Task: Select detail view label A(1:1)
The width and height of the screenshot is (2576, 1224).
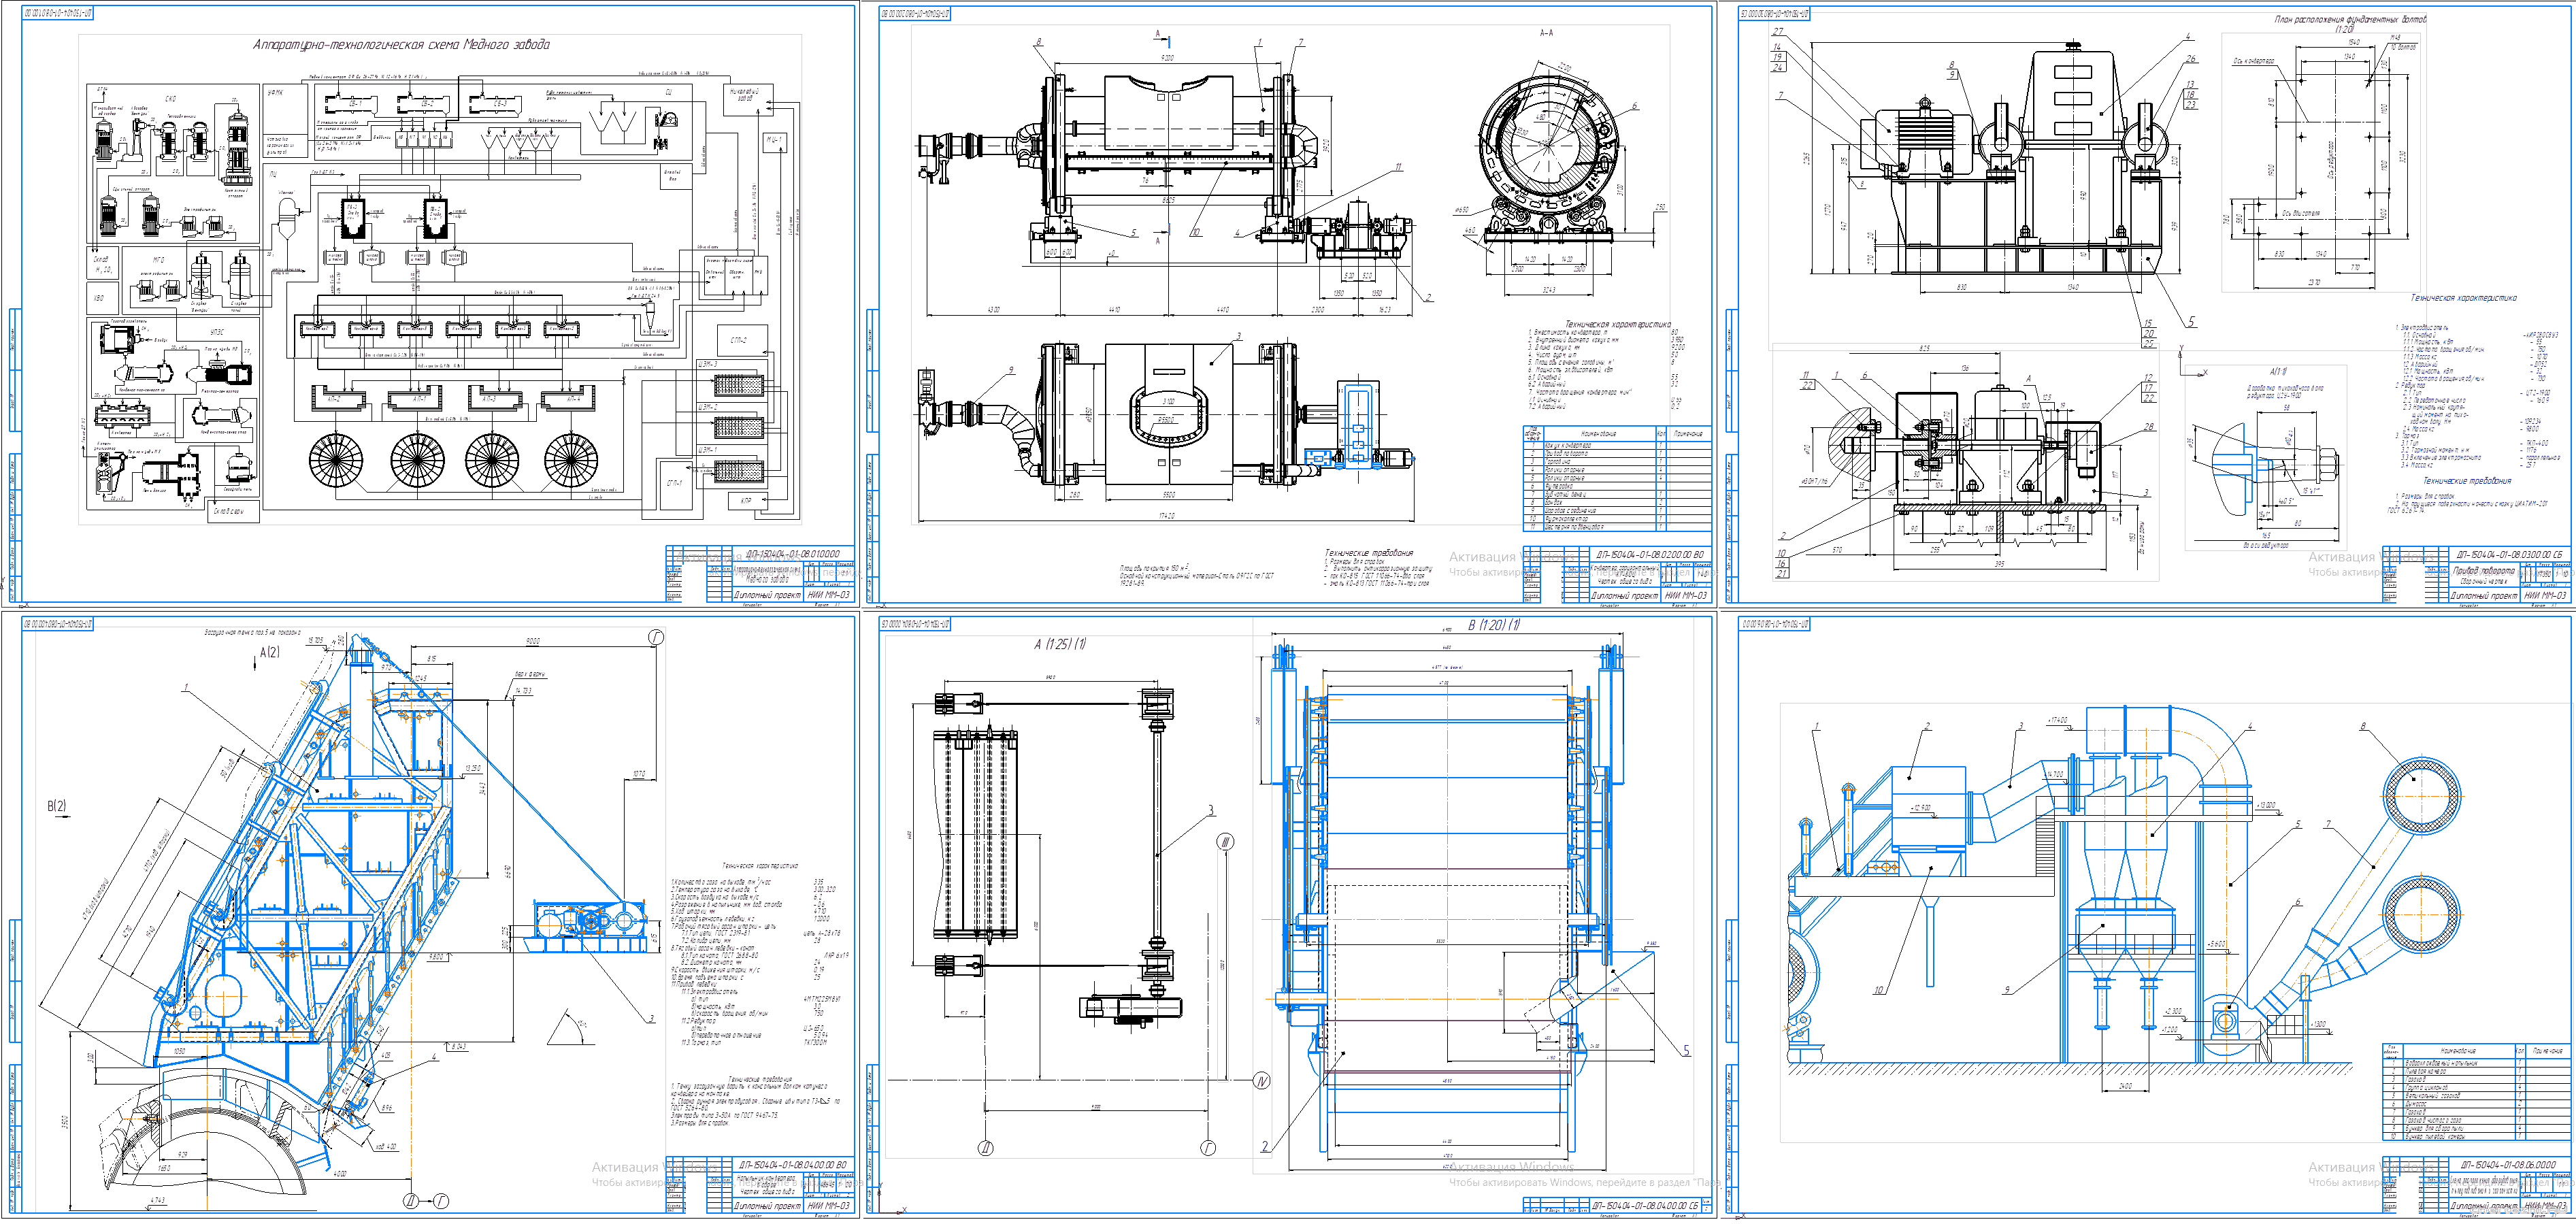Action: 2278,371
